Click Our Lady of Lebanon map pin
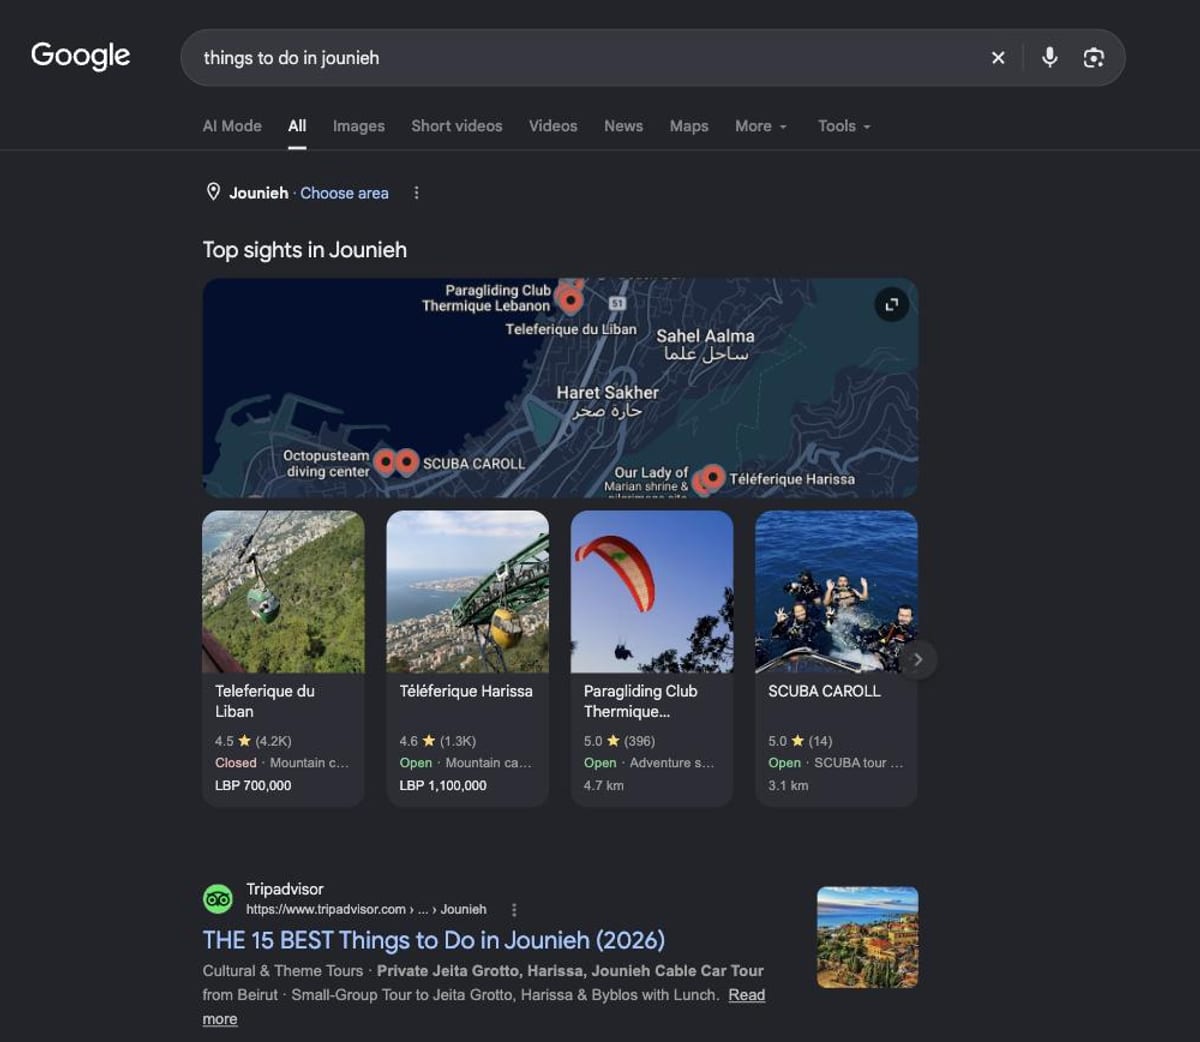Viewport: 1200px width, 1042px height. [x=702, y=483]
